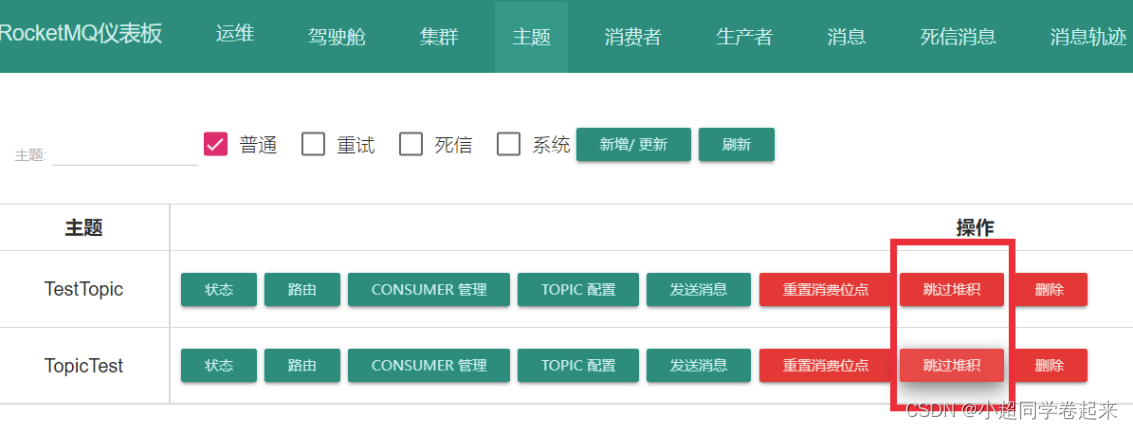Open the 生产者 tab
The width and height of the screenshot is (1133, 429).
point(744,36)
